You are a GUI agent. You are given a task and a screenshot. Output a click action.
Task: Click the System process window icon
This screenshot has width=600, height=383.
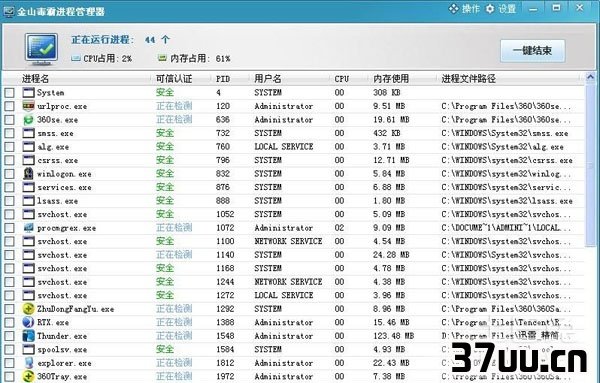pos(28,93)
